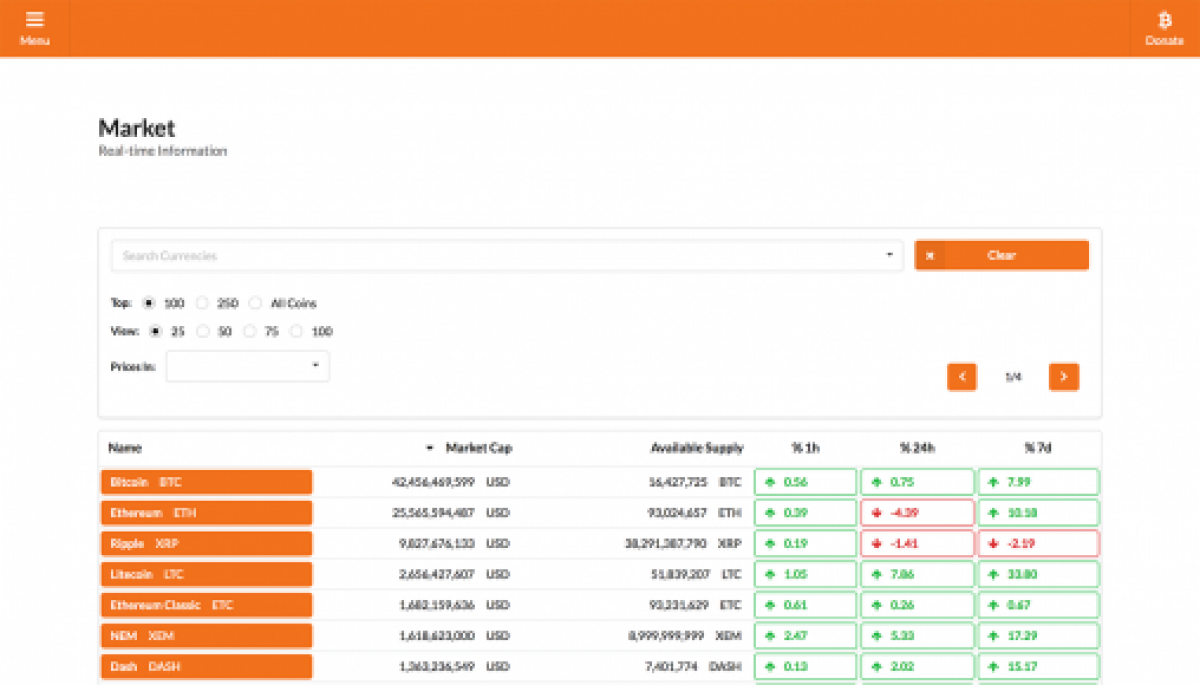The image size is (1200, 685).
Task: Click the sort caret next to Name
Action: pyautogui.click(x=430, y=448)
